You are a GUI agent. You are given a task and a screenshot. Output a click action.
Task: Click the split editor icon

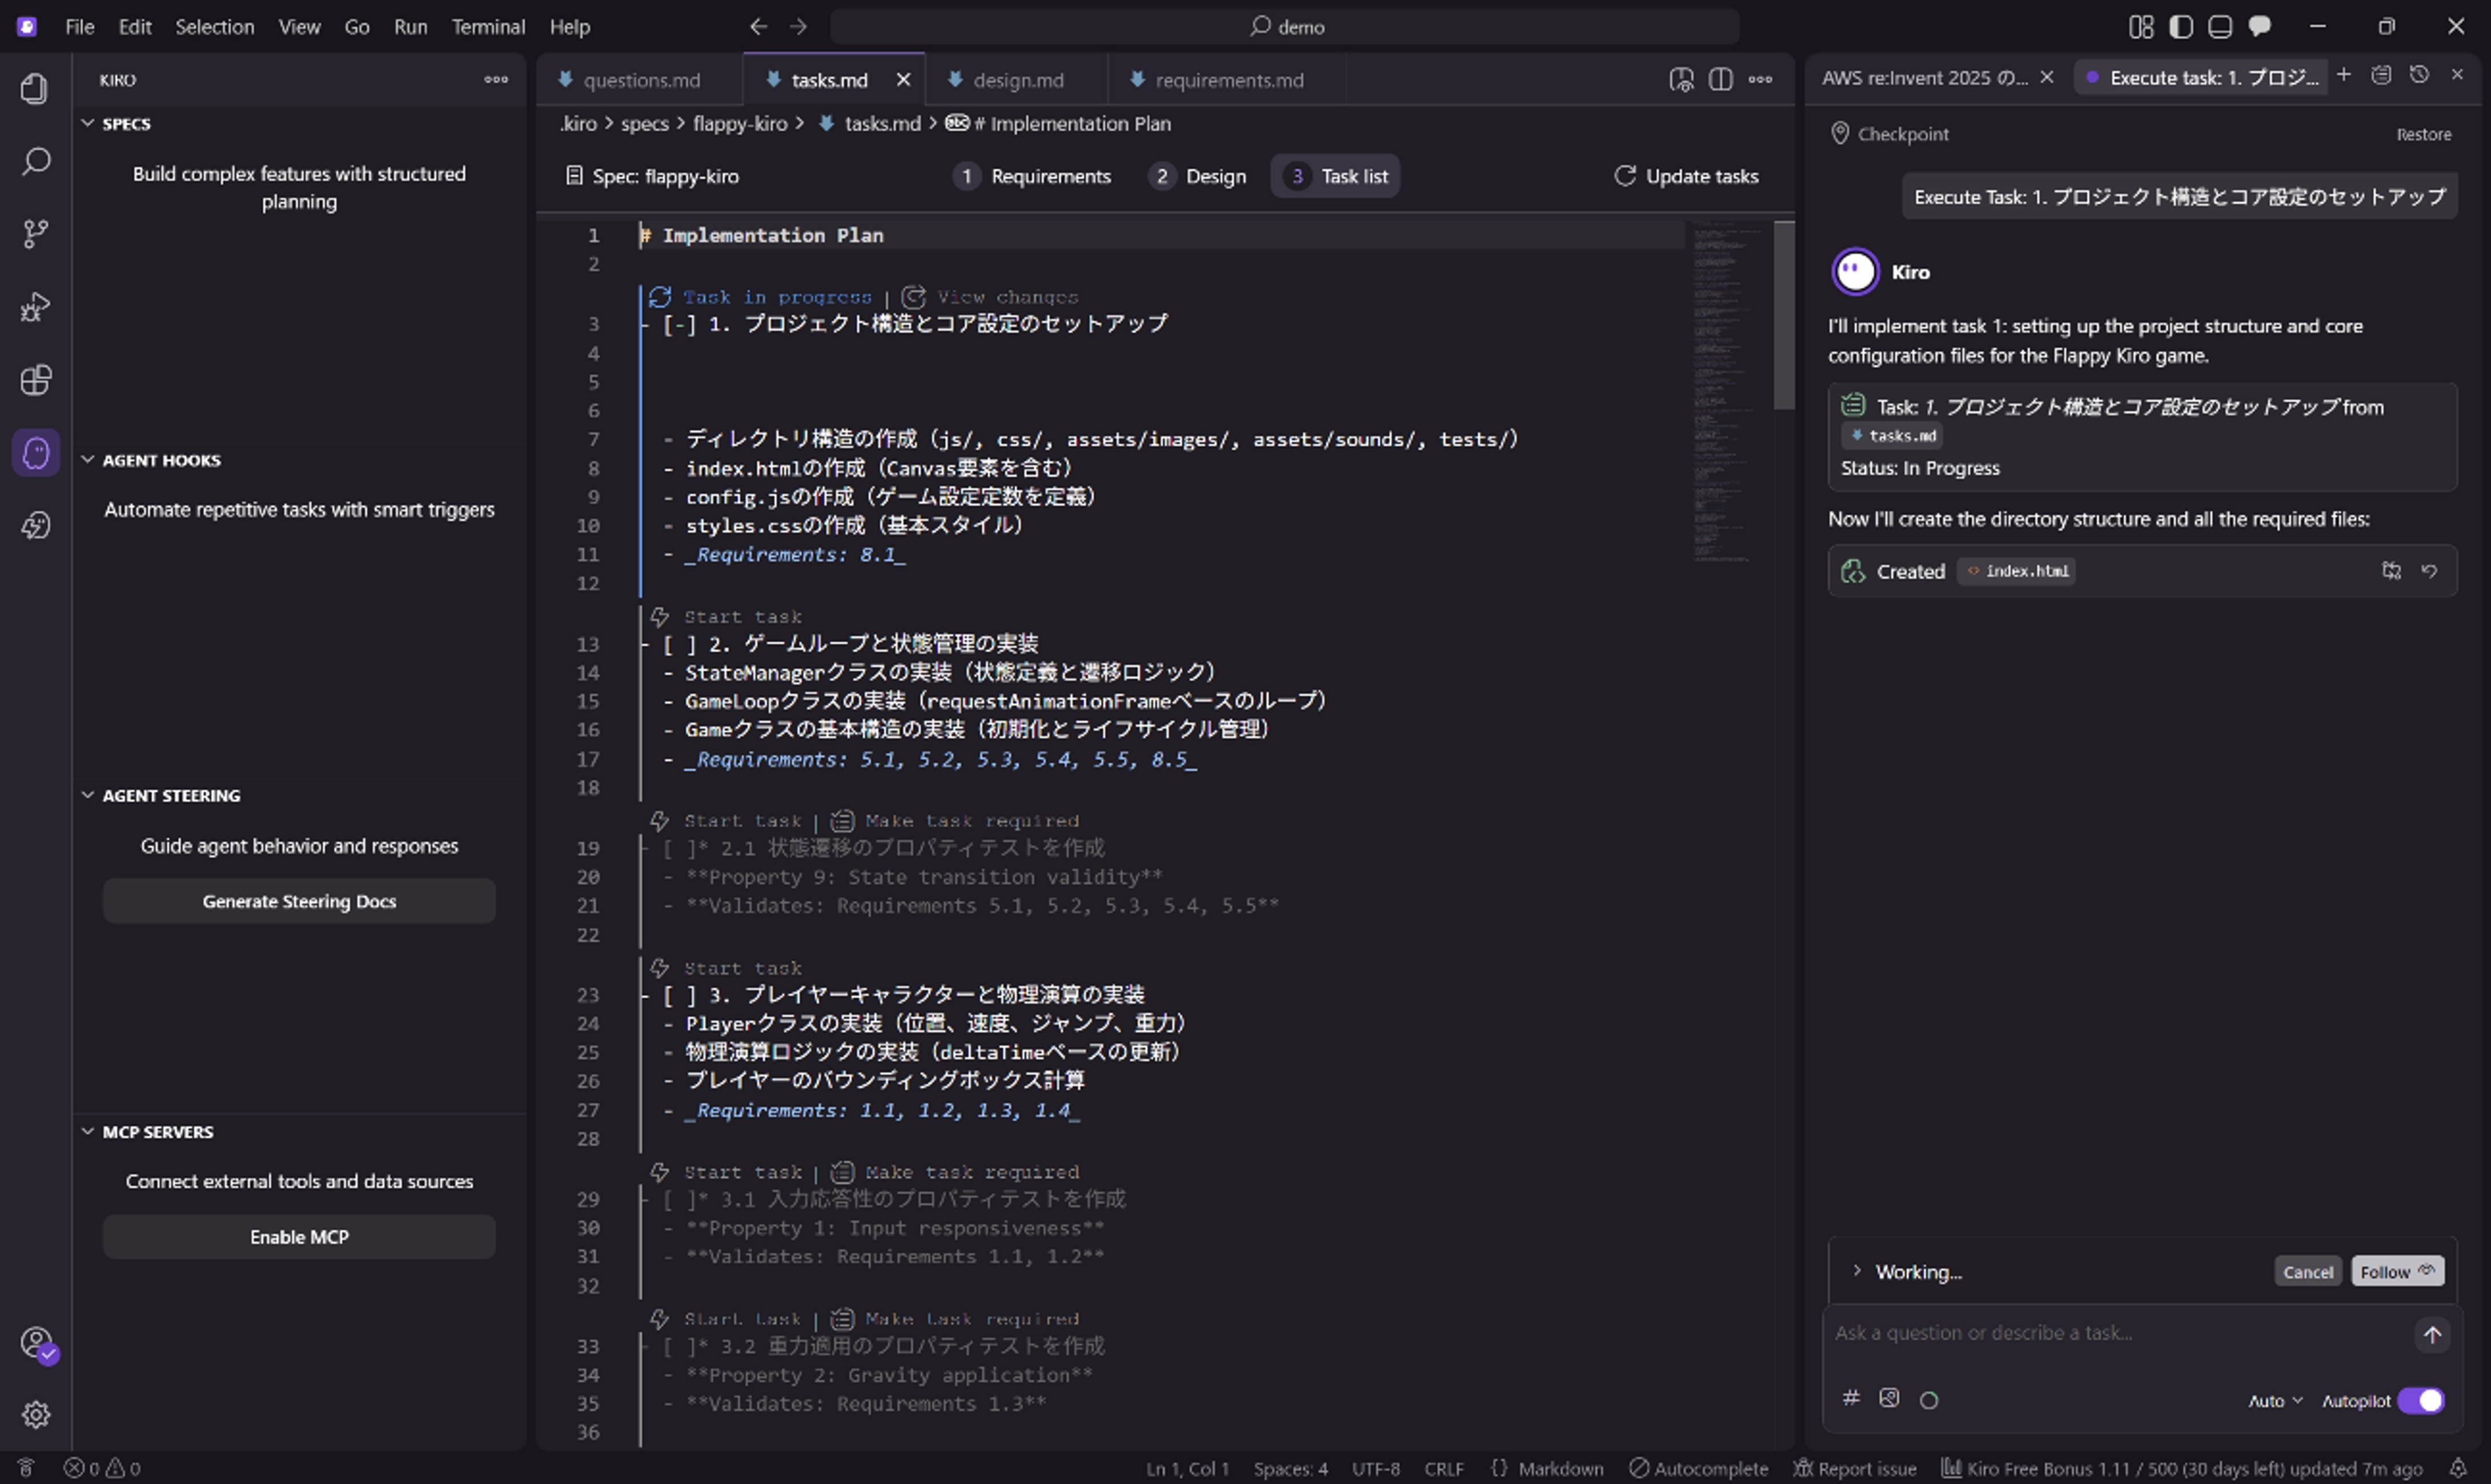point(1720,80)
